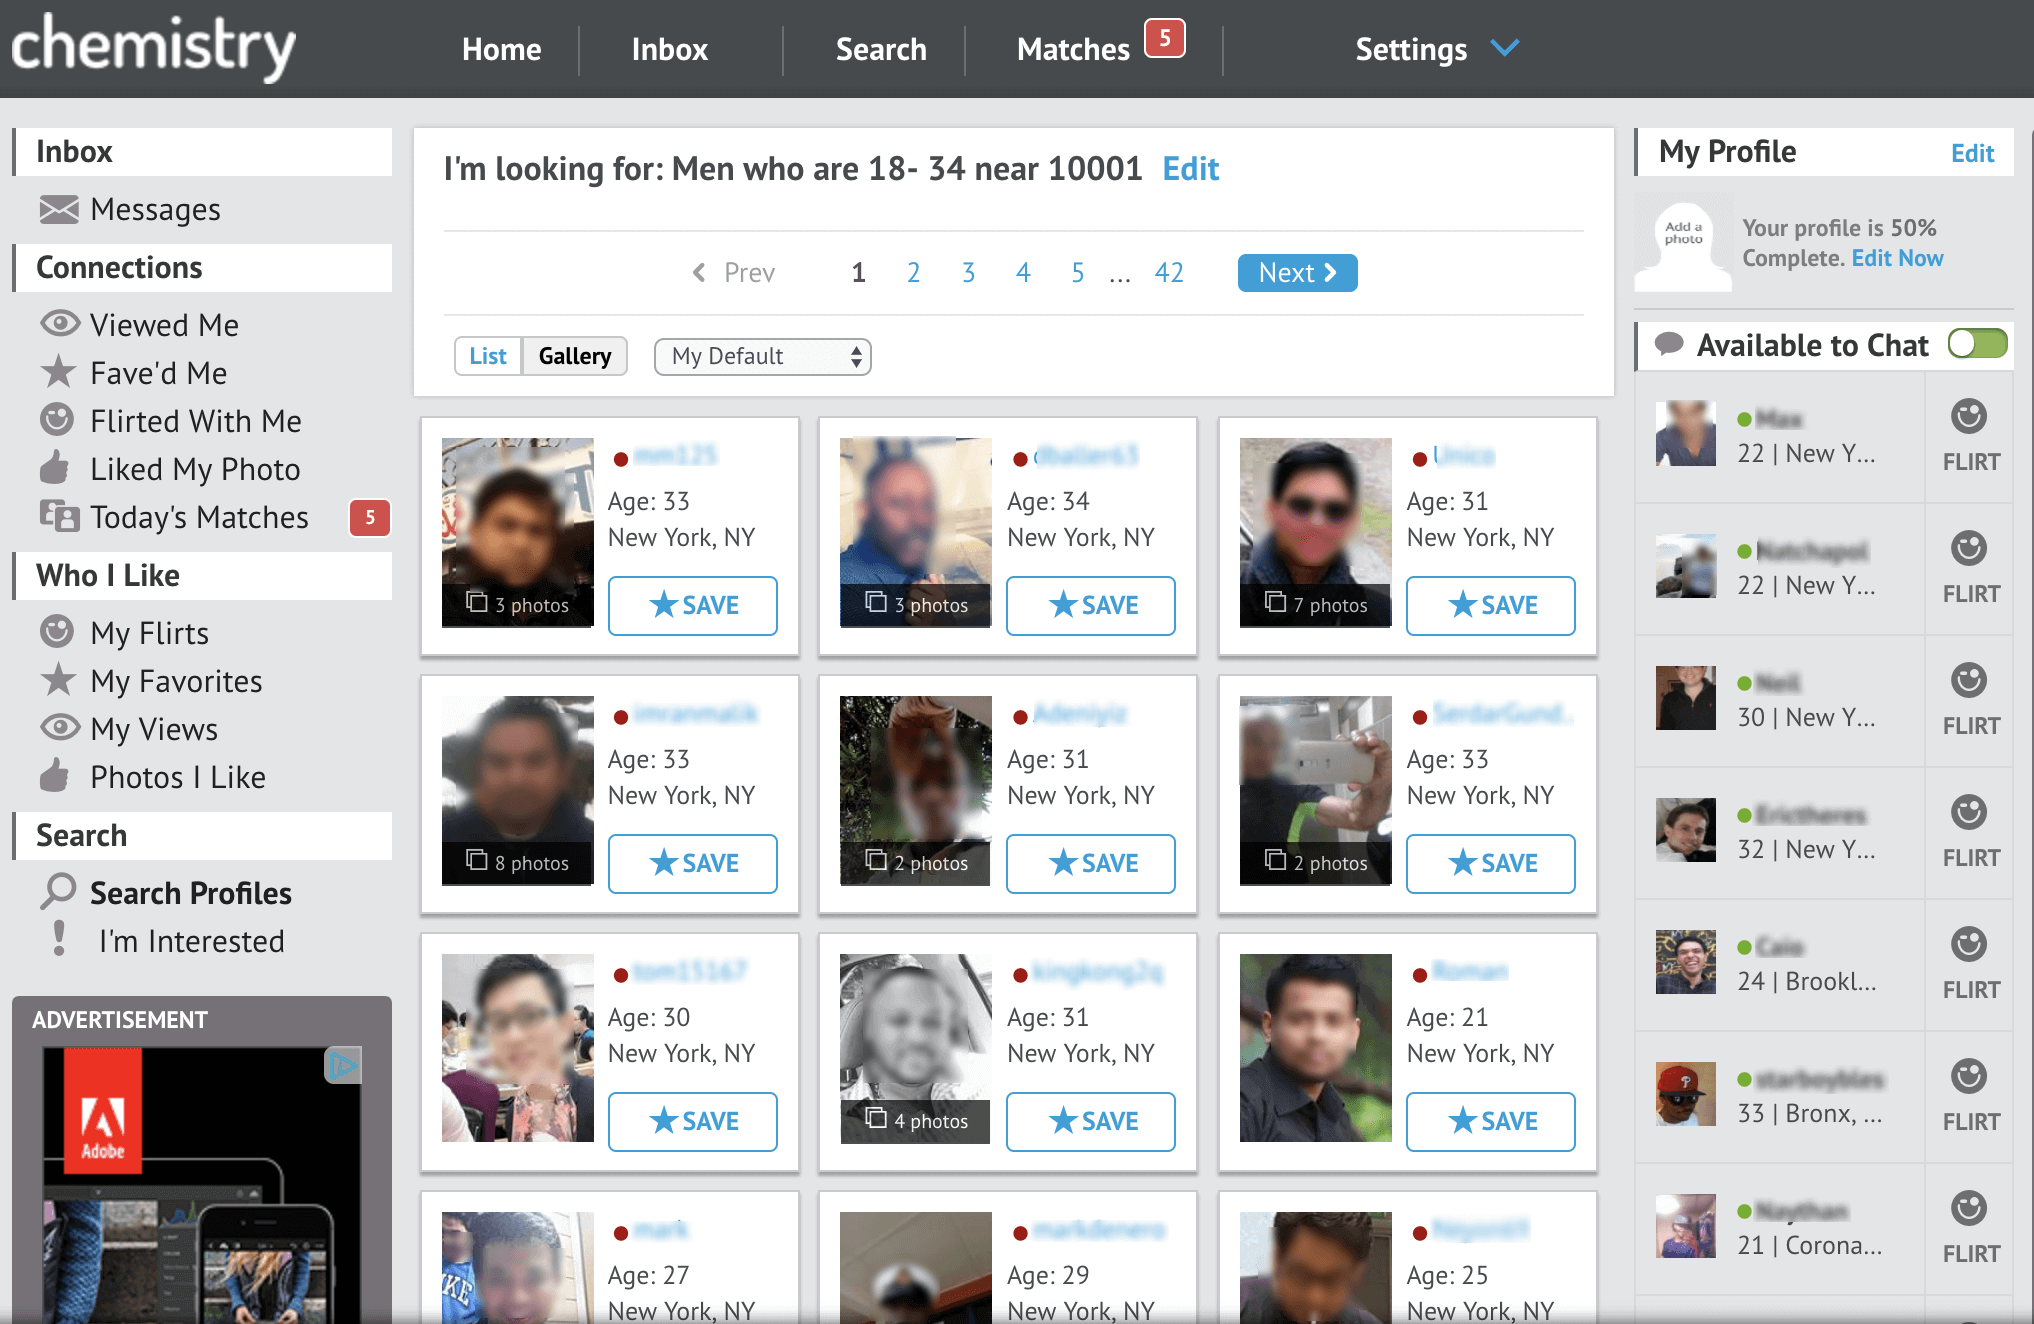
Task: Click the Liked My Photo thumbs-up icon
Action: 55,467
